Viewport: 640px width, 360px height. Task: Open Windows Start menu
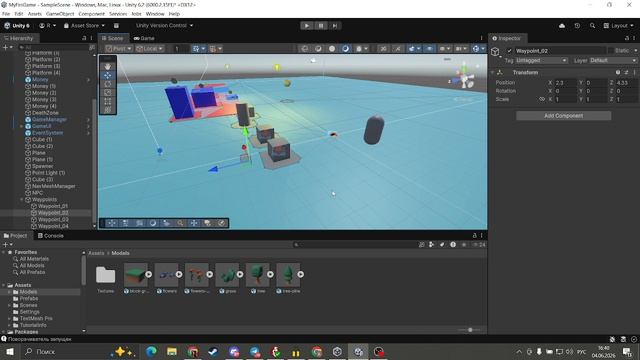pyautogui.click(x=9, y=351)
